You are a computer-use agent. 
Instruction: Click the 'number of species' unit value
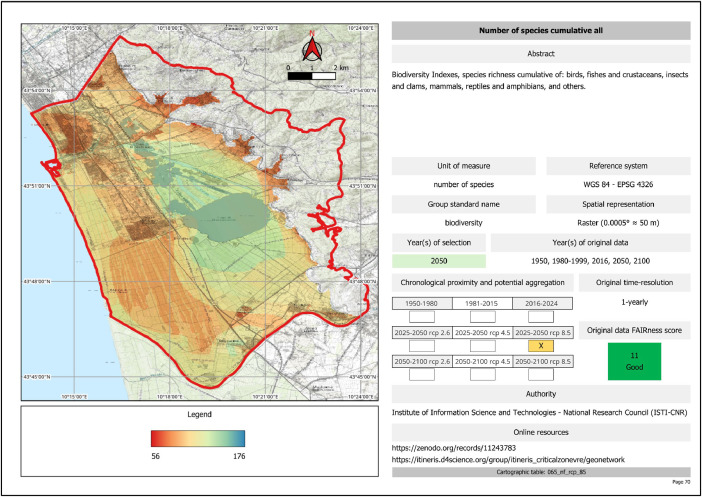tap(463, 184)
